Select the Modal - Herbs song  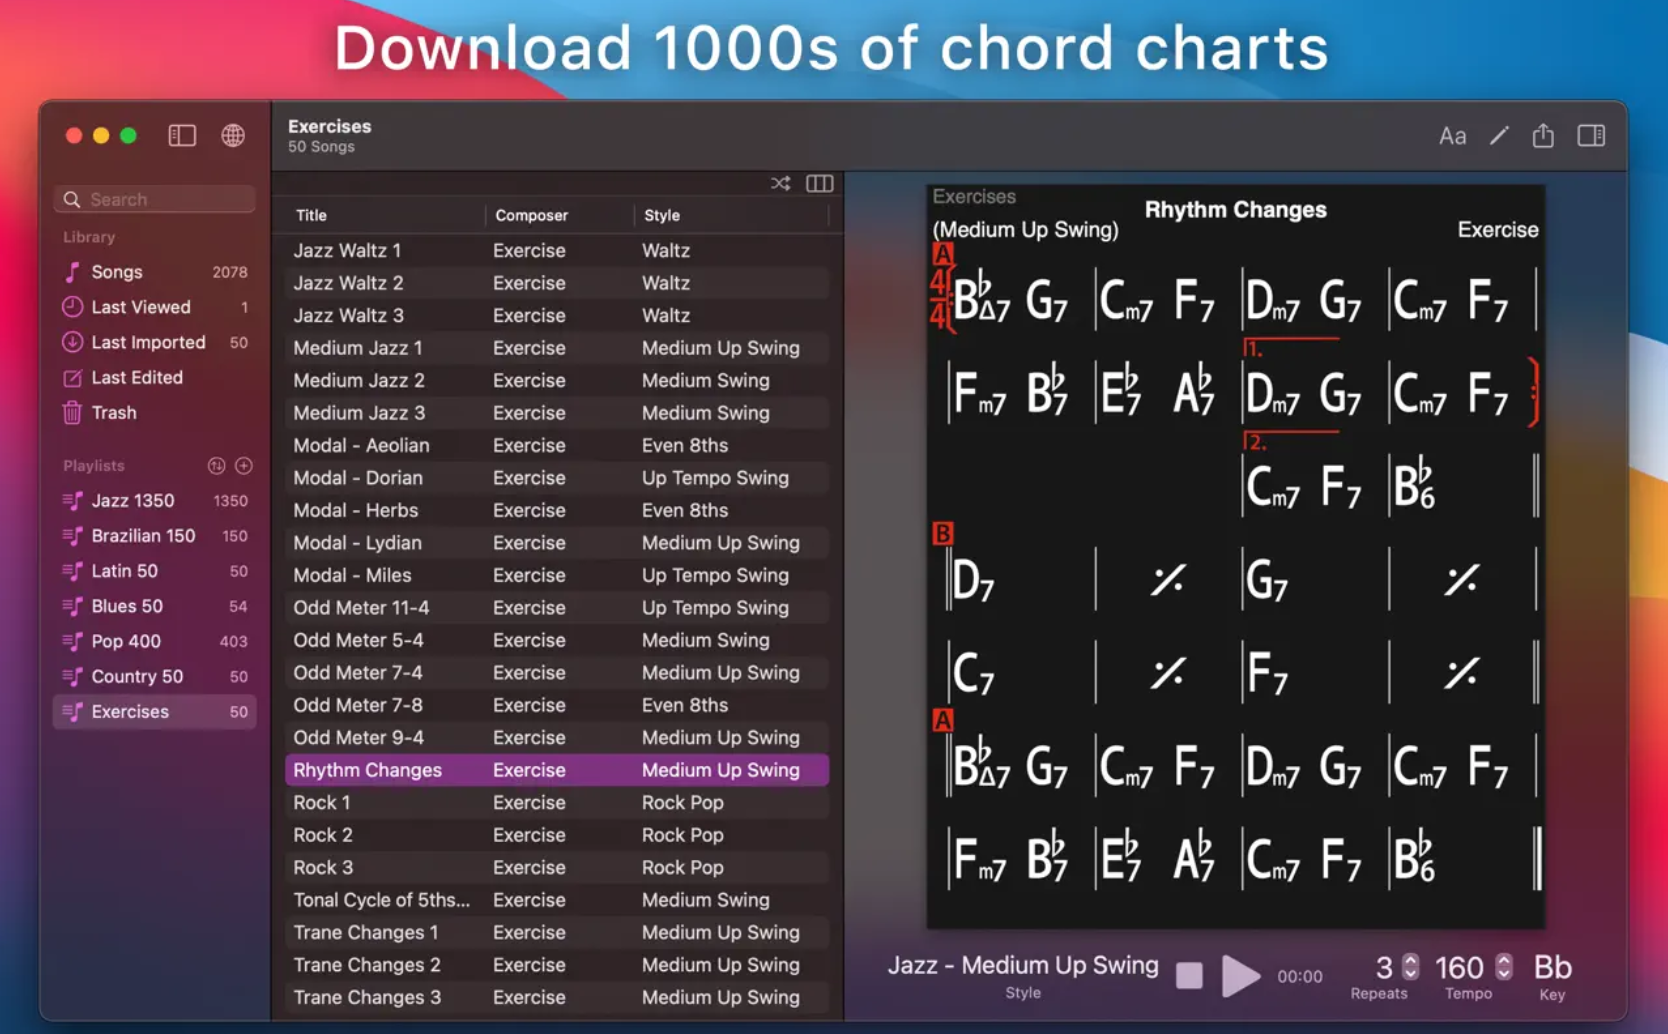pos(557,510)
